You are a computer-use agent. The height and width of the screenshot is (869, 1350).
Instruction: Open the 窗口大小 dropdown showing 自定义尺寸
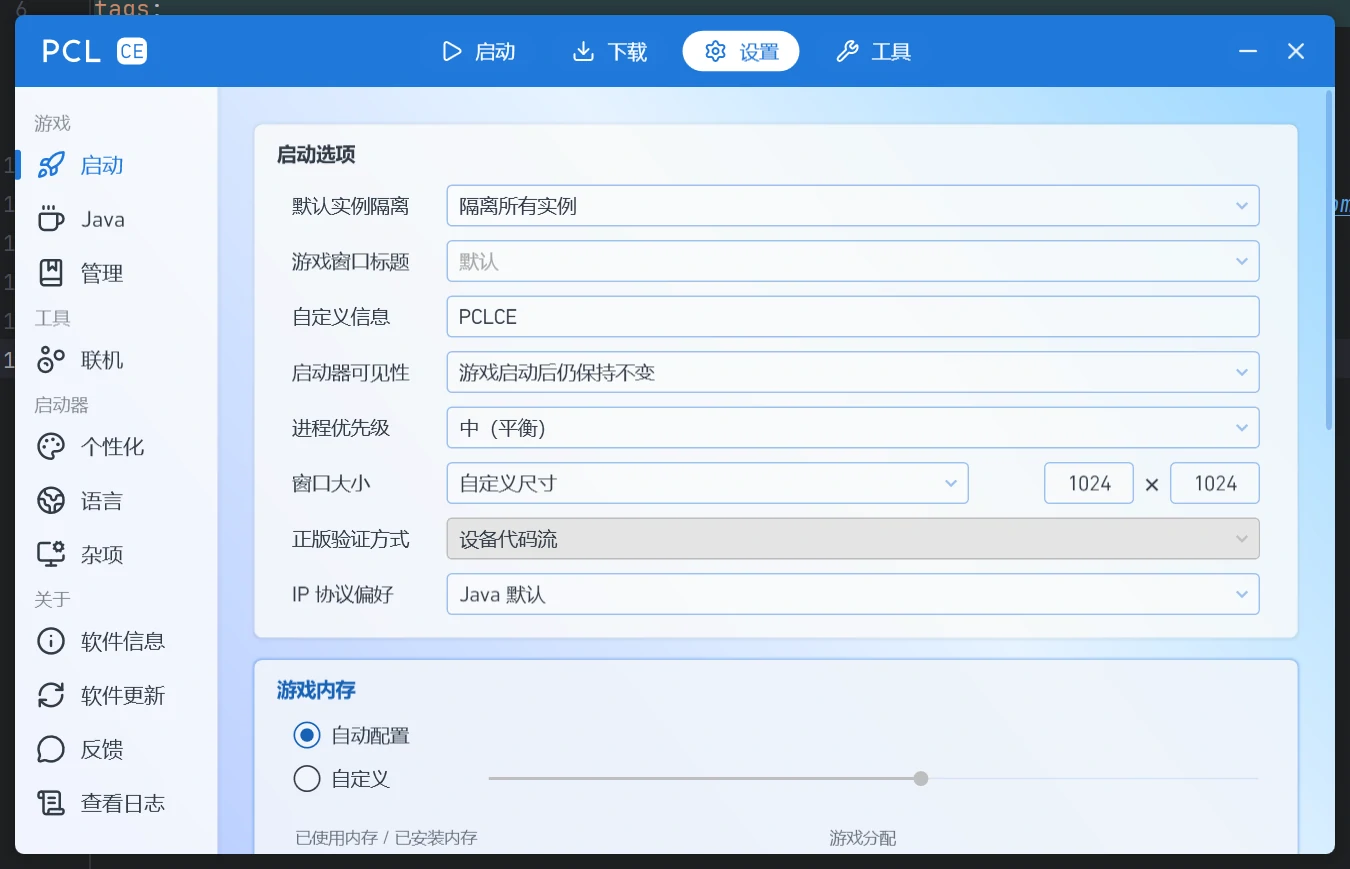pyautogui.click(x=708, y=484)
